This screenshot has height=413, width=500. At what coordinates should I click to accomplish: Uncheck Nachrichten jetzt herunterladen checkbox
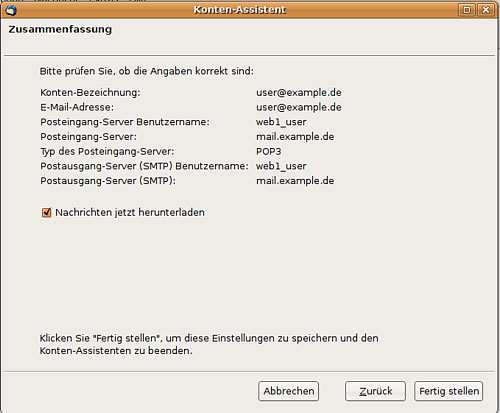click(x=46, y=212)
